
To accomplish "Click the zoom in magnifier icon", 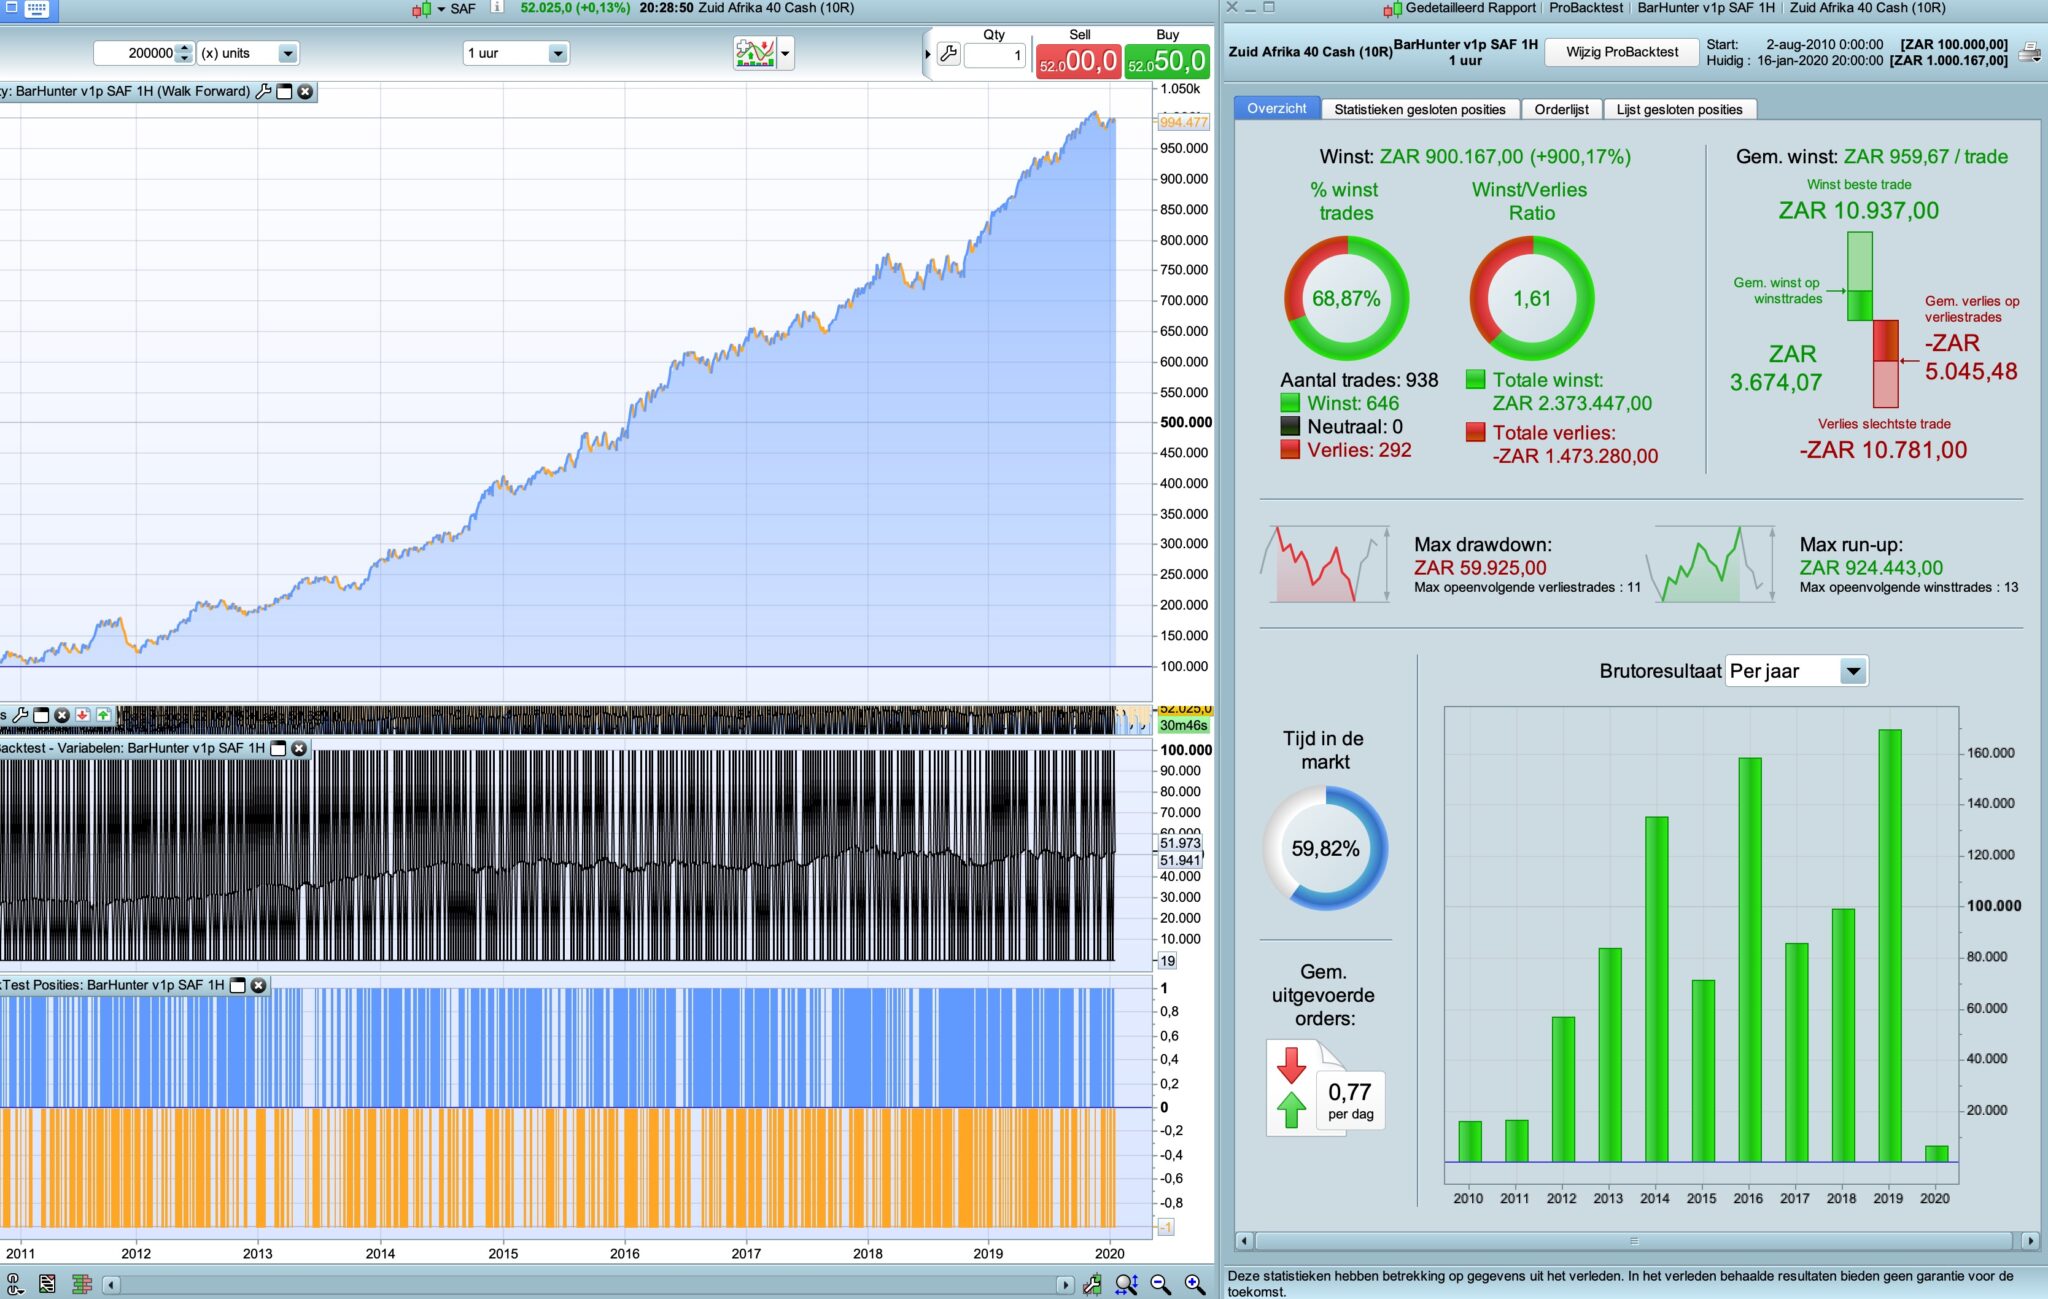I will 1194,1284.
